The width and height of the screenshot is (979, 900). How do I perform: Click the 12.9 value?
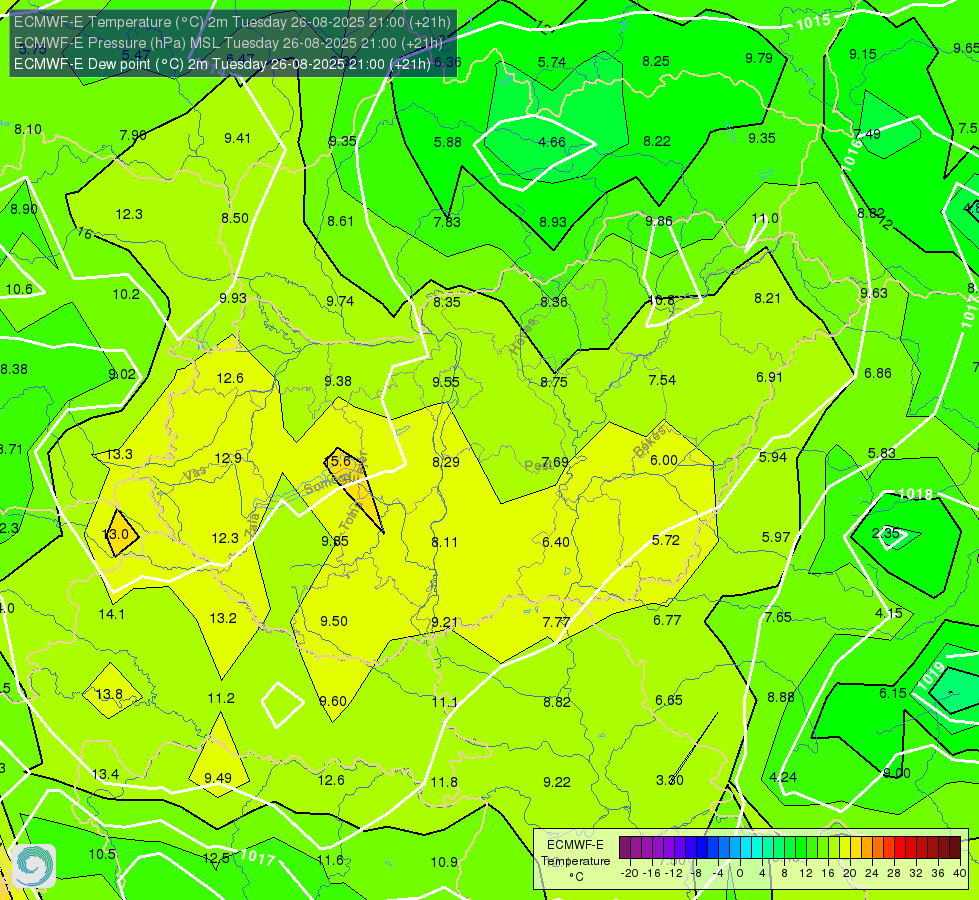click(x=228, y=458)
